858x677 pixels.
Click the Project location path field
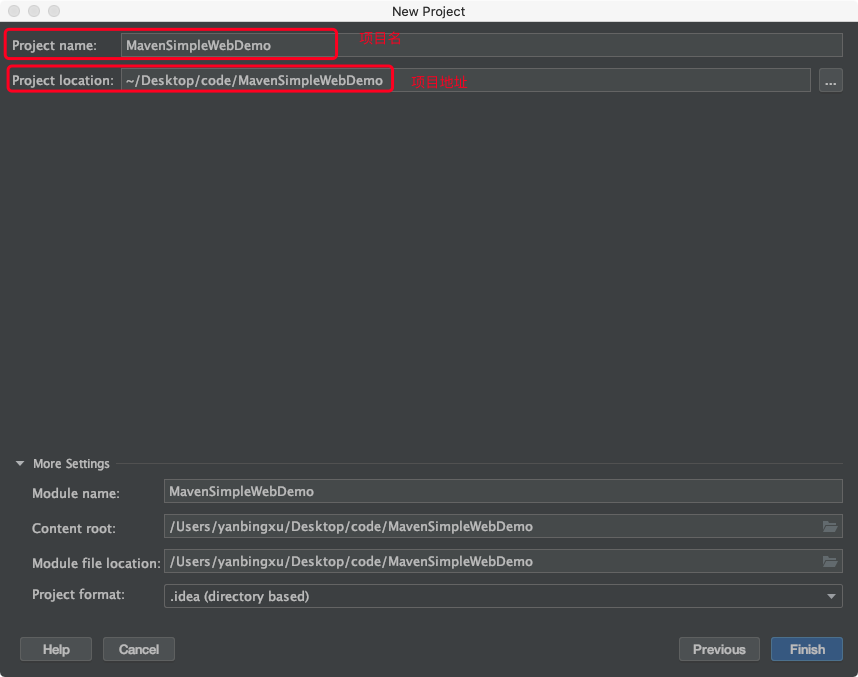pyautogui.click(x=466, y=80)
